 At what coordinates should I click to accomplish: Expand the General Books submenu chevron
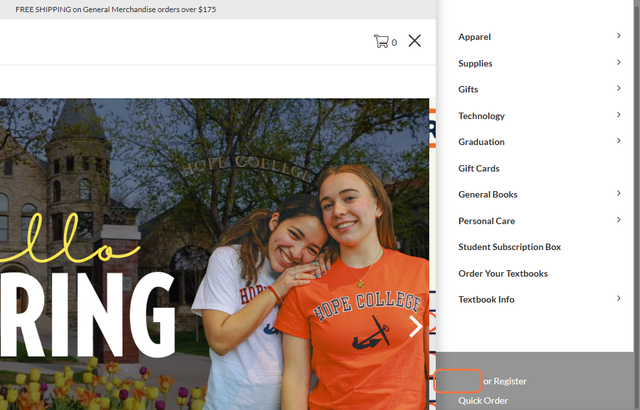pos(619,193)
